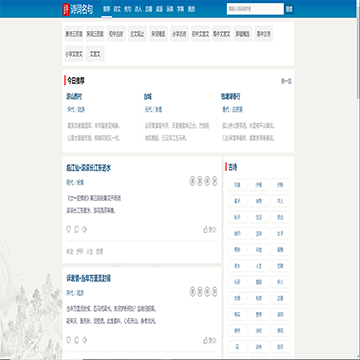Click the 唐代/白居易 author under 钱塘湖春行
The height and width of the screenshot is (360, 360).
click(232, 109)
